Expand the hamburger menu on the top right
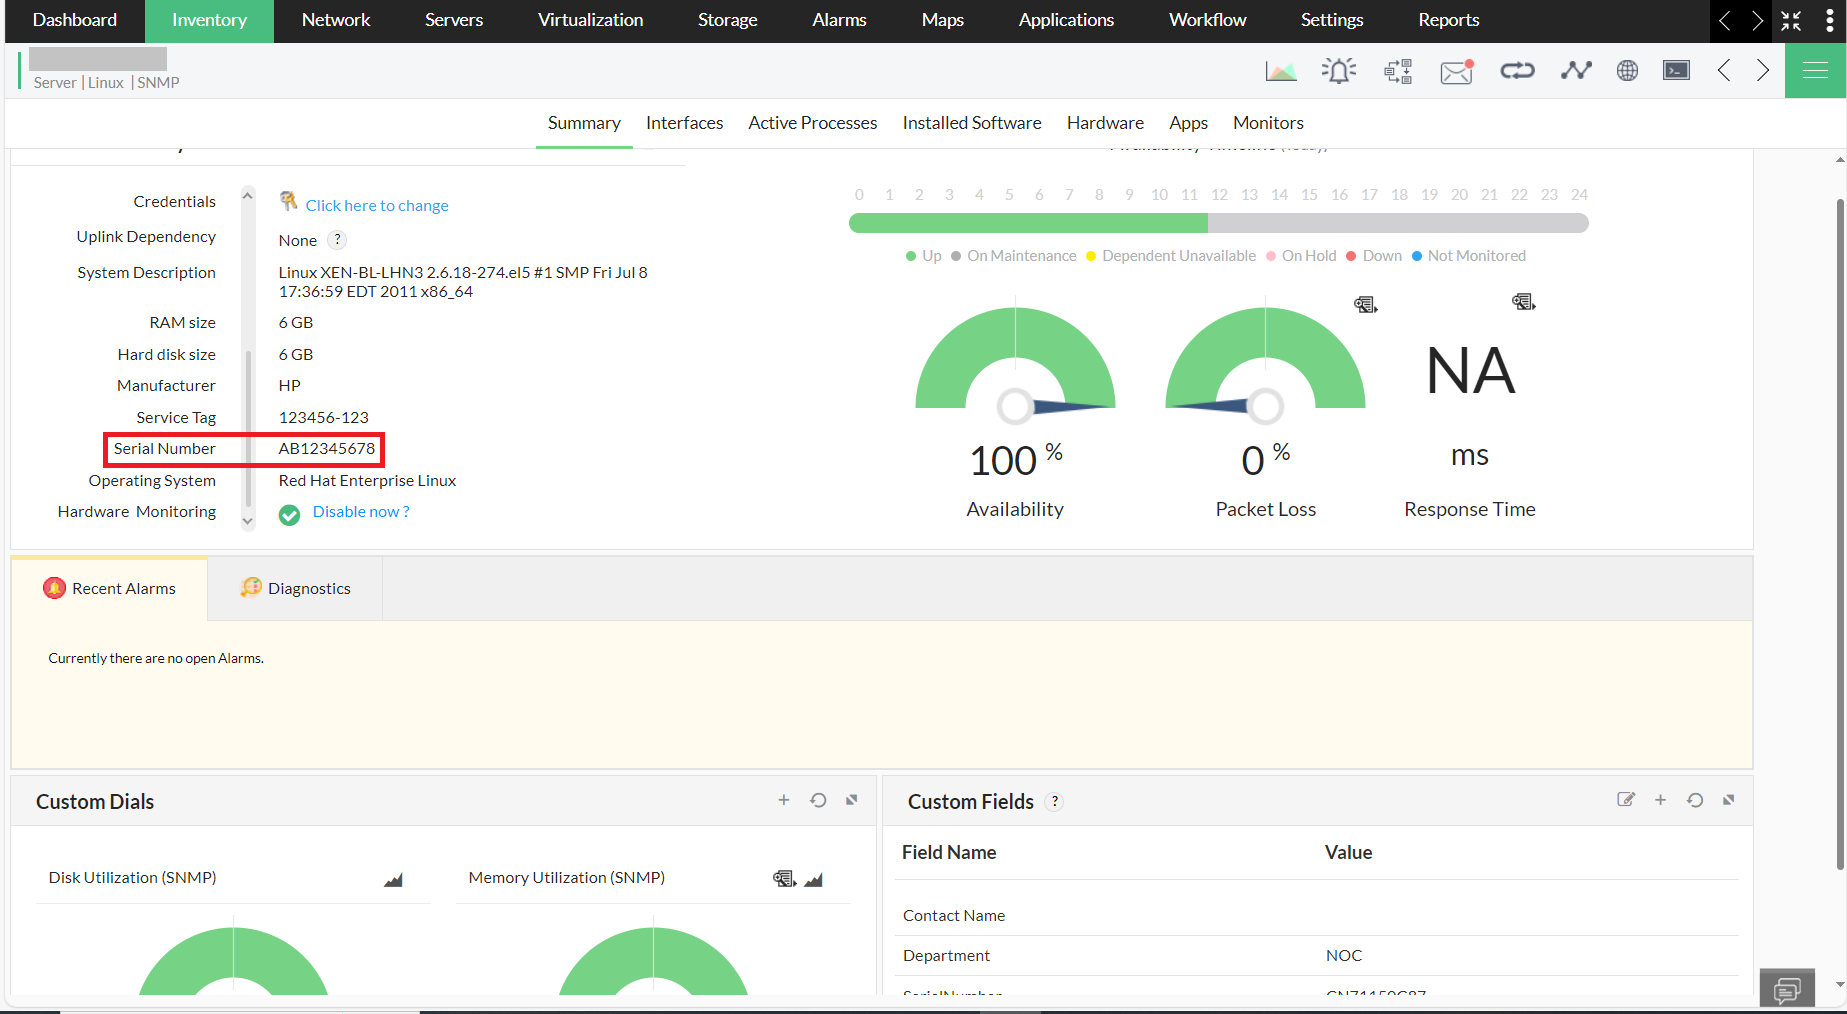 point(1816,70)
